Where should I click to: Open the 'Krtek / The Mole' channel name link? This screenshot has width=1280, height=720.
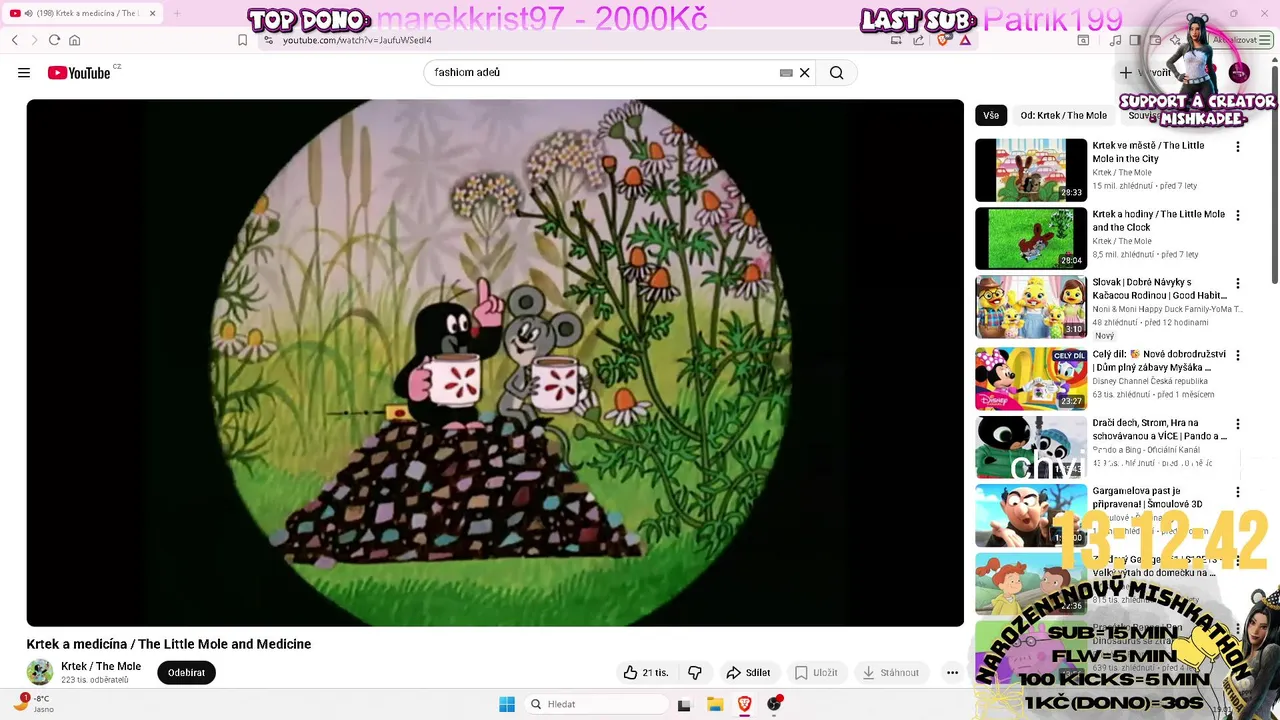point(101,666)
